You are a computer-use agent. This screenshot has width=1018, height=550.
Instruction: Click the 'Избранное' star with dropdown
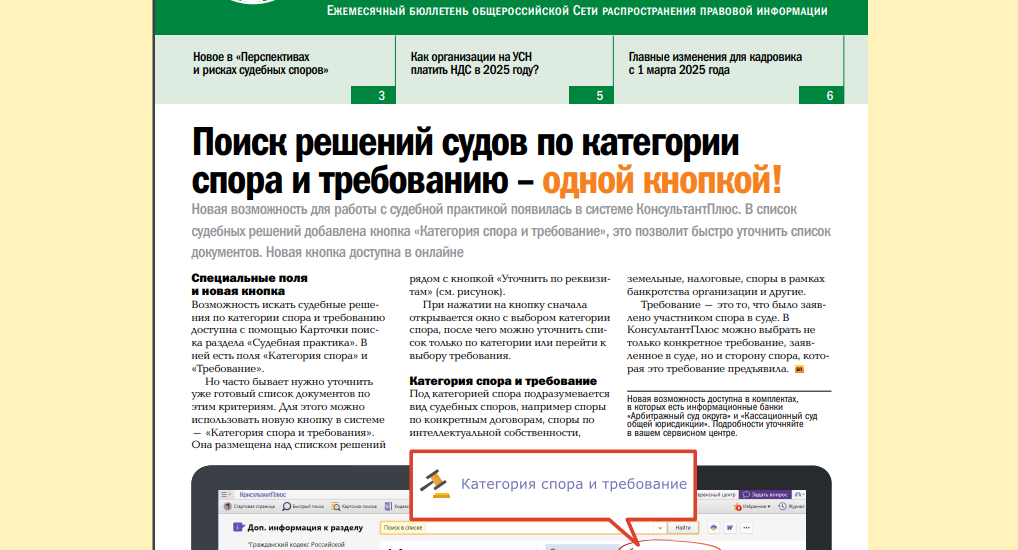[751, 506]
